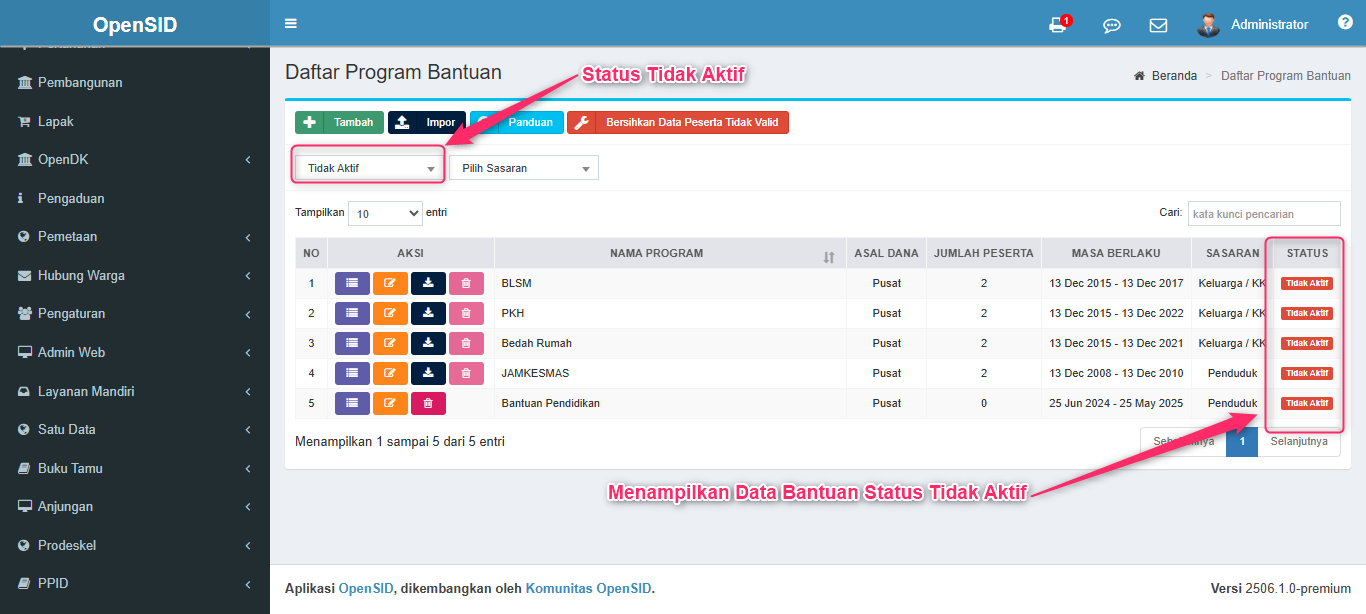Image resolution: width=1366 pixels, height=614 pixels.
Task: Open the print queue notification icon
Action: click(x=1058, y=25)
